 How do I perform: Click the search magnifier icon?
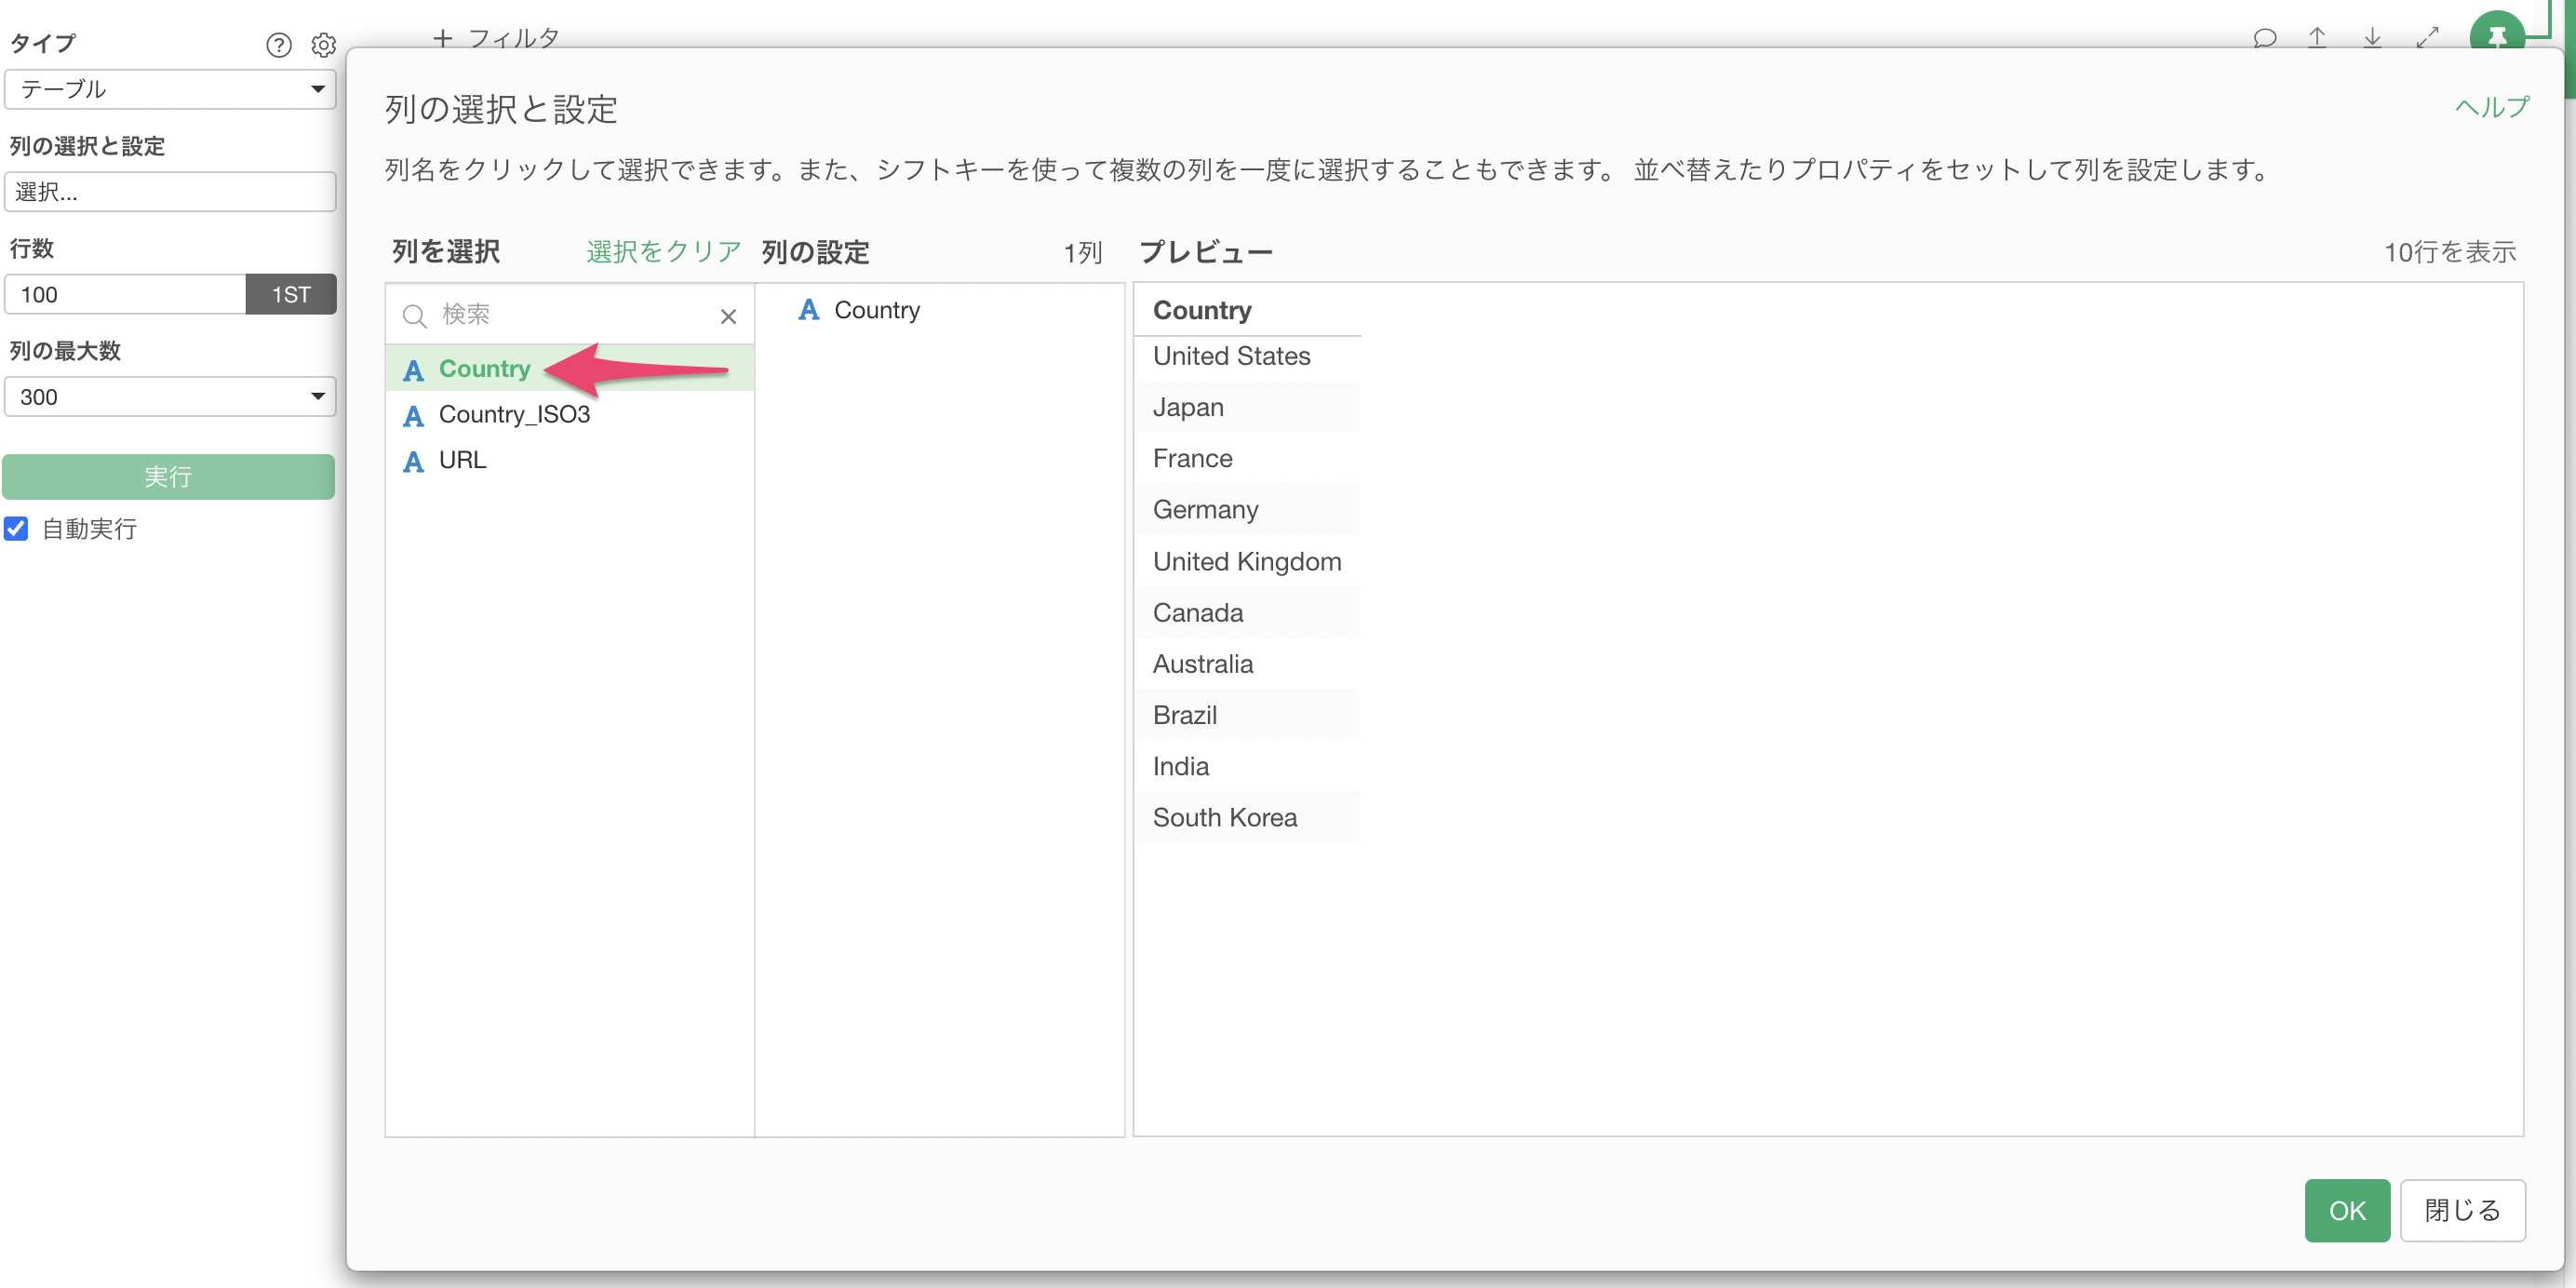pyautogui.click(x=414, y=316)
